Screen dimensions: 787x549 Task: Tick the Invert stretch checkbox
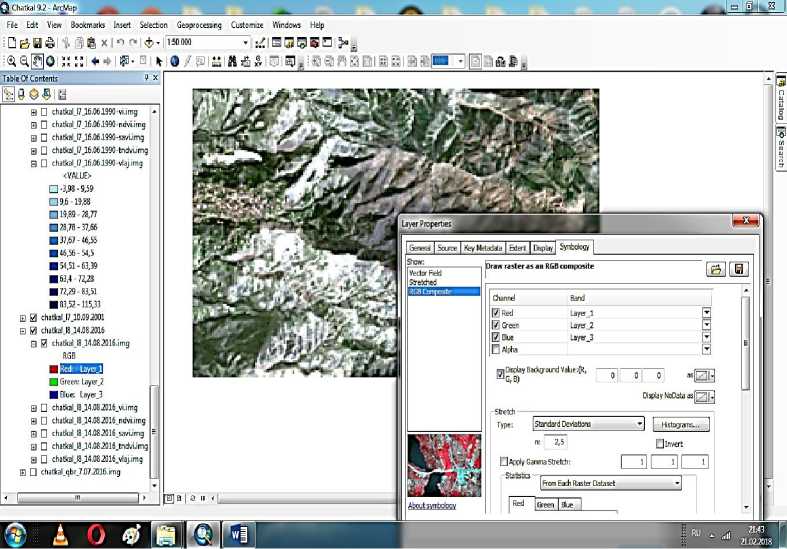pyautogui.click(x=660, y=443)
